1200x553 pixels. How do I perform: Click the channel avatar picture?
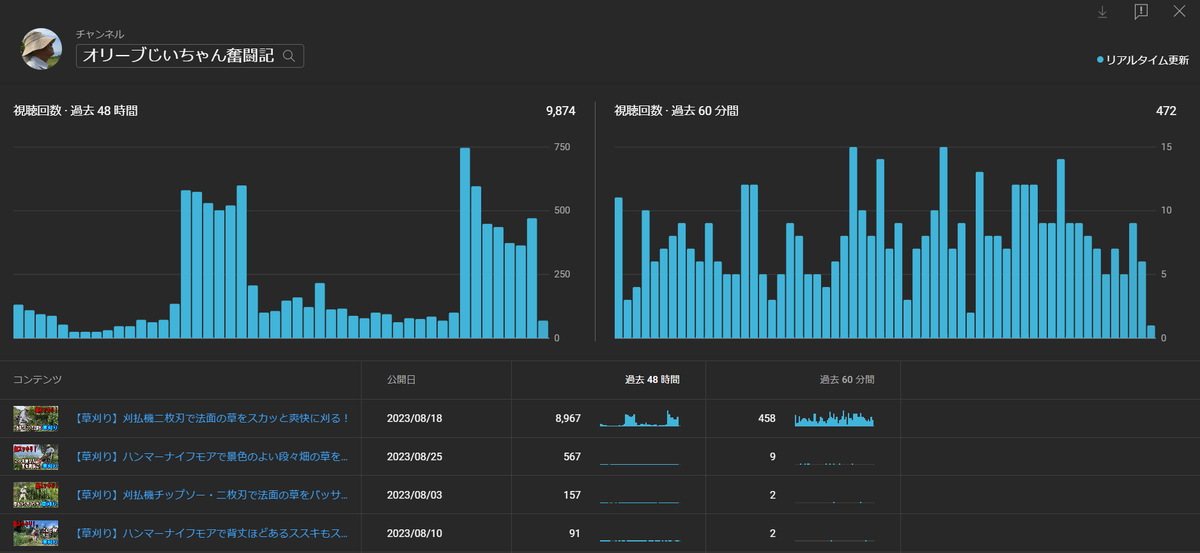[43, 48]
